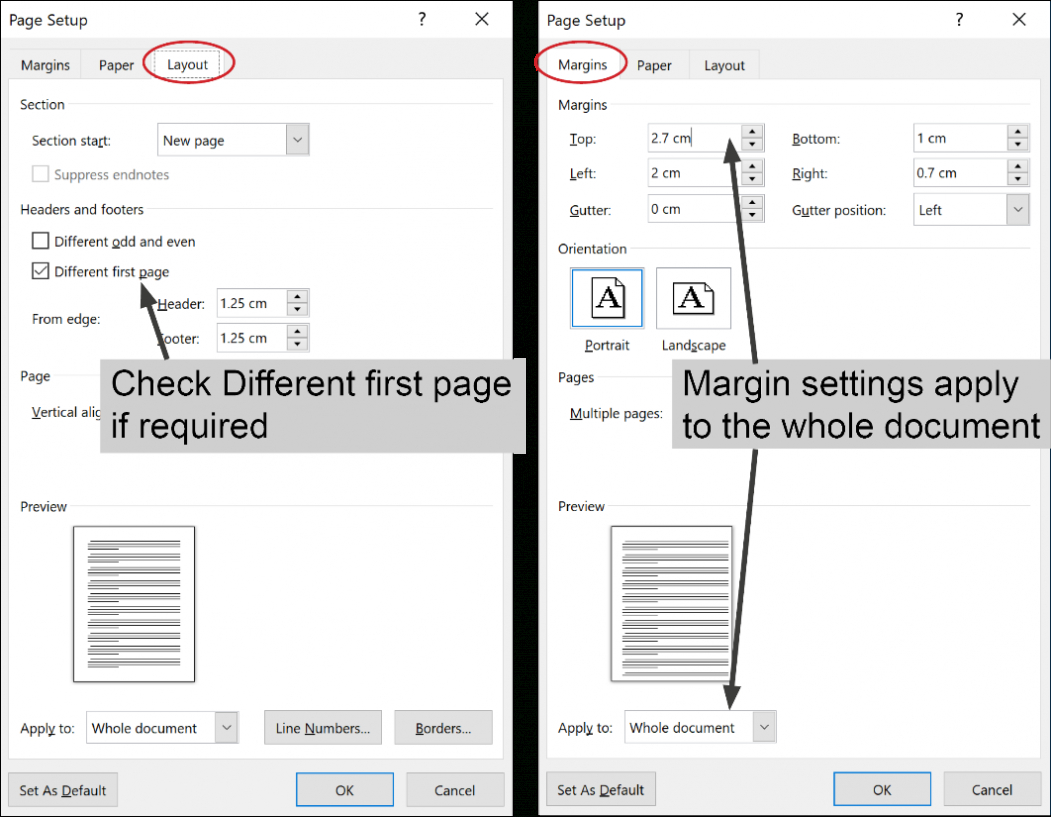
Task: Increase the Top margin with the up arrow
Action: 750,133
